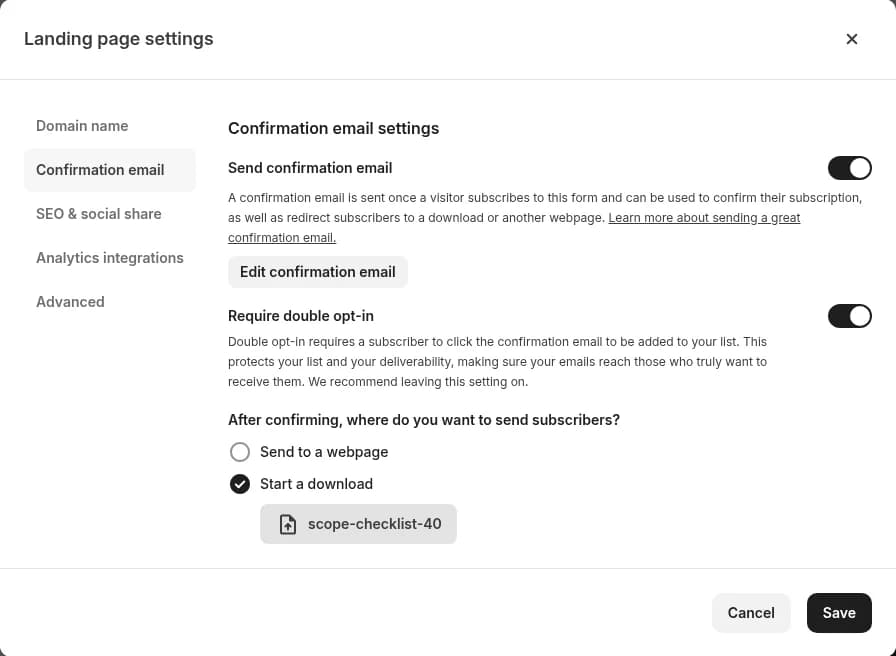
Task: Cancel the landing page settings changes
Action: coord(751,613)
